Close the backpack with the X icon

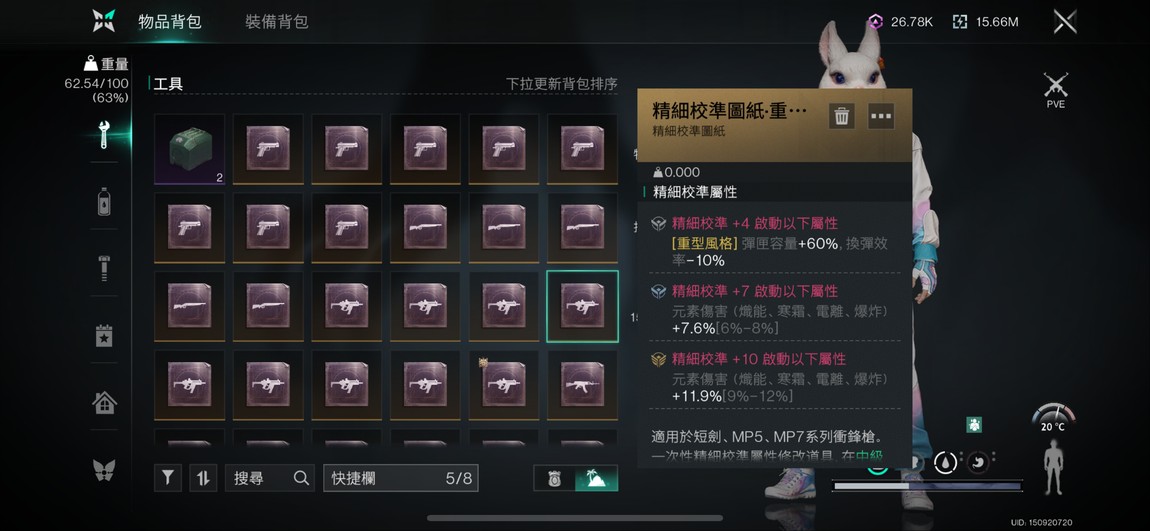point(1065,21)
